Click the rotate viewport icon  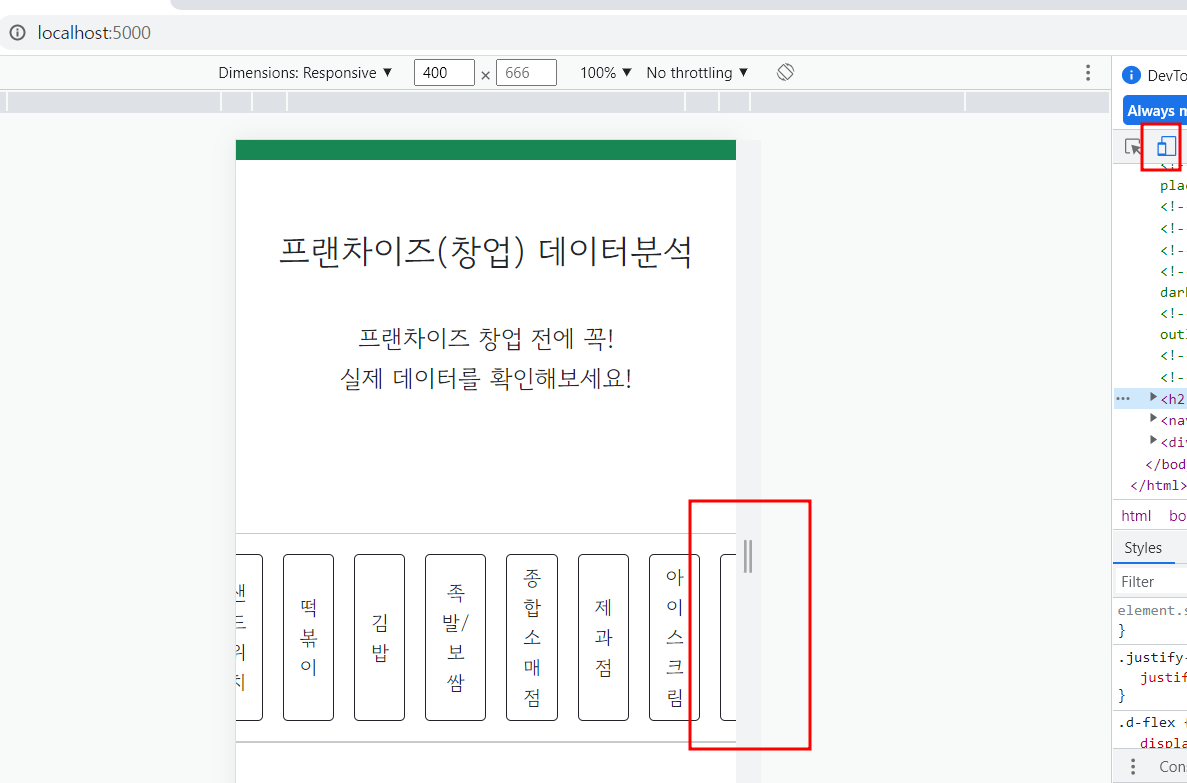coord(785,72)
